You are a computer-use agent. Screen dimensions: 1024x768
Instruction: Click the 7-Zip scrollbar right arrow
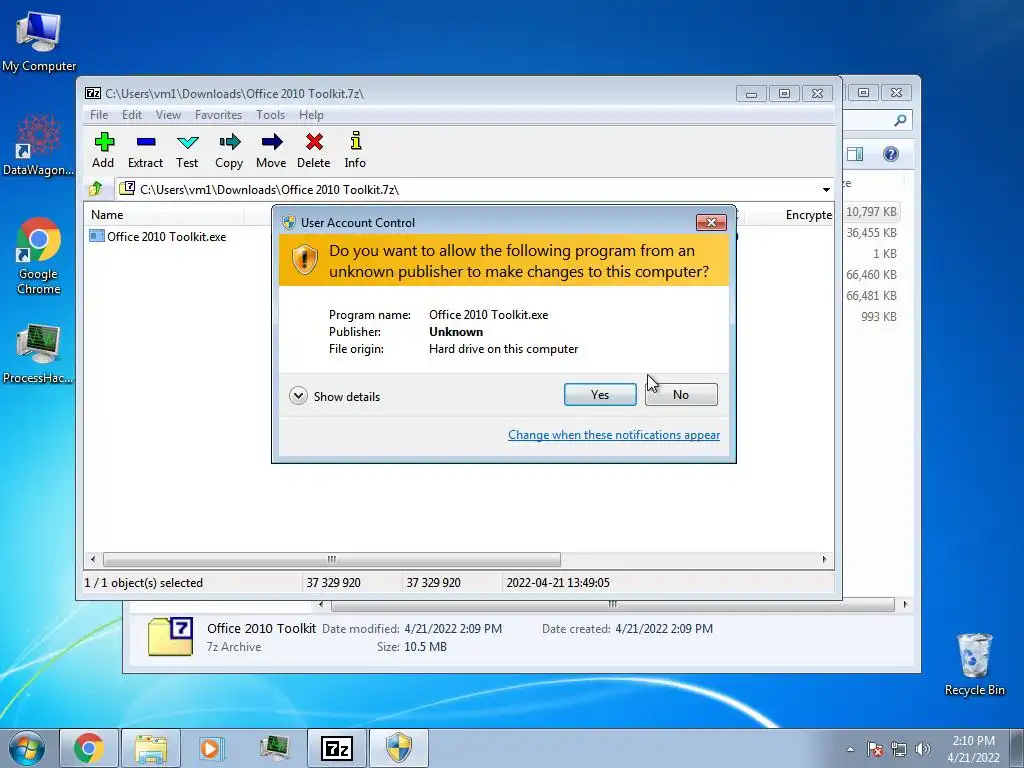coord(824,560)
